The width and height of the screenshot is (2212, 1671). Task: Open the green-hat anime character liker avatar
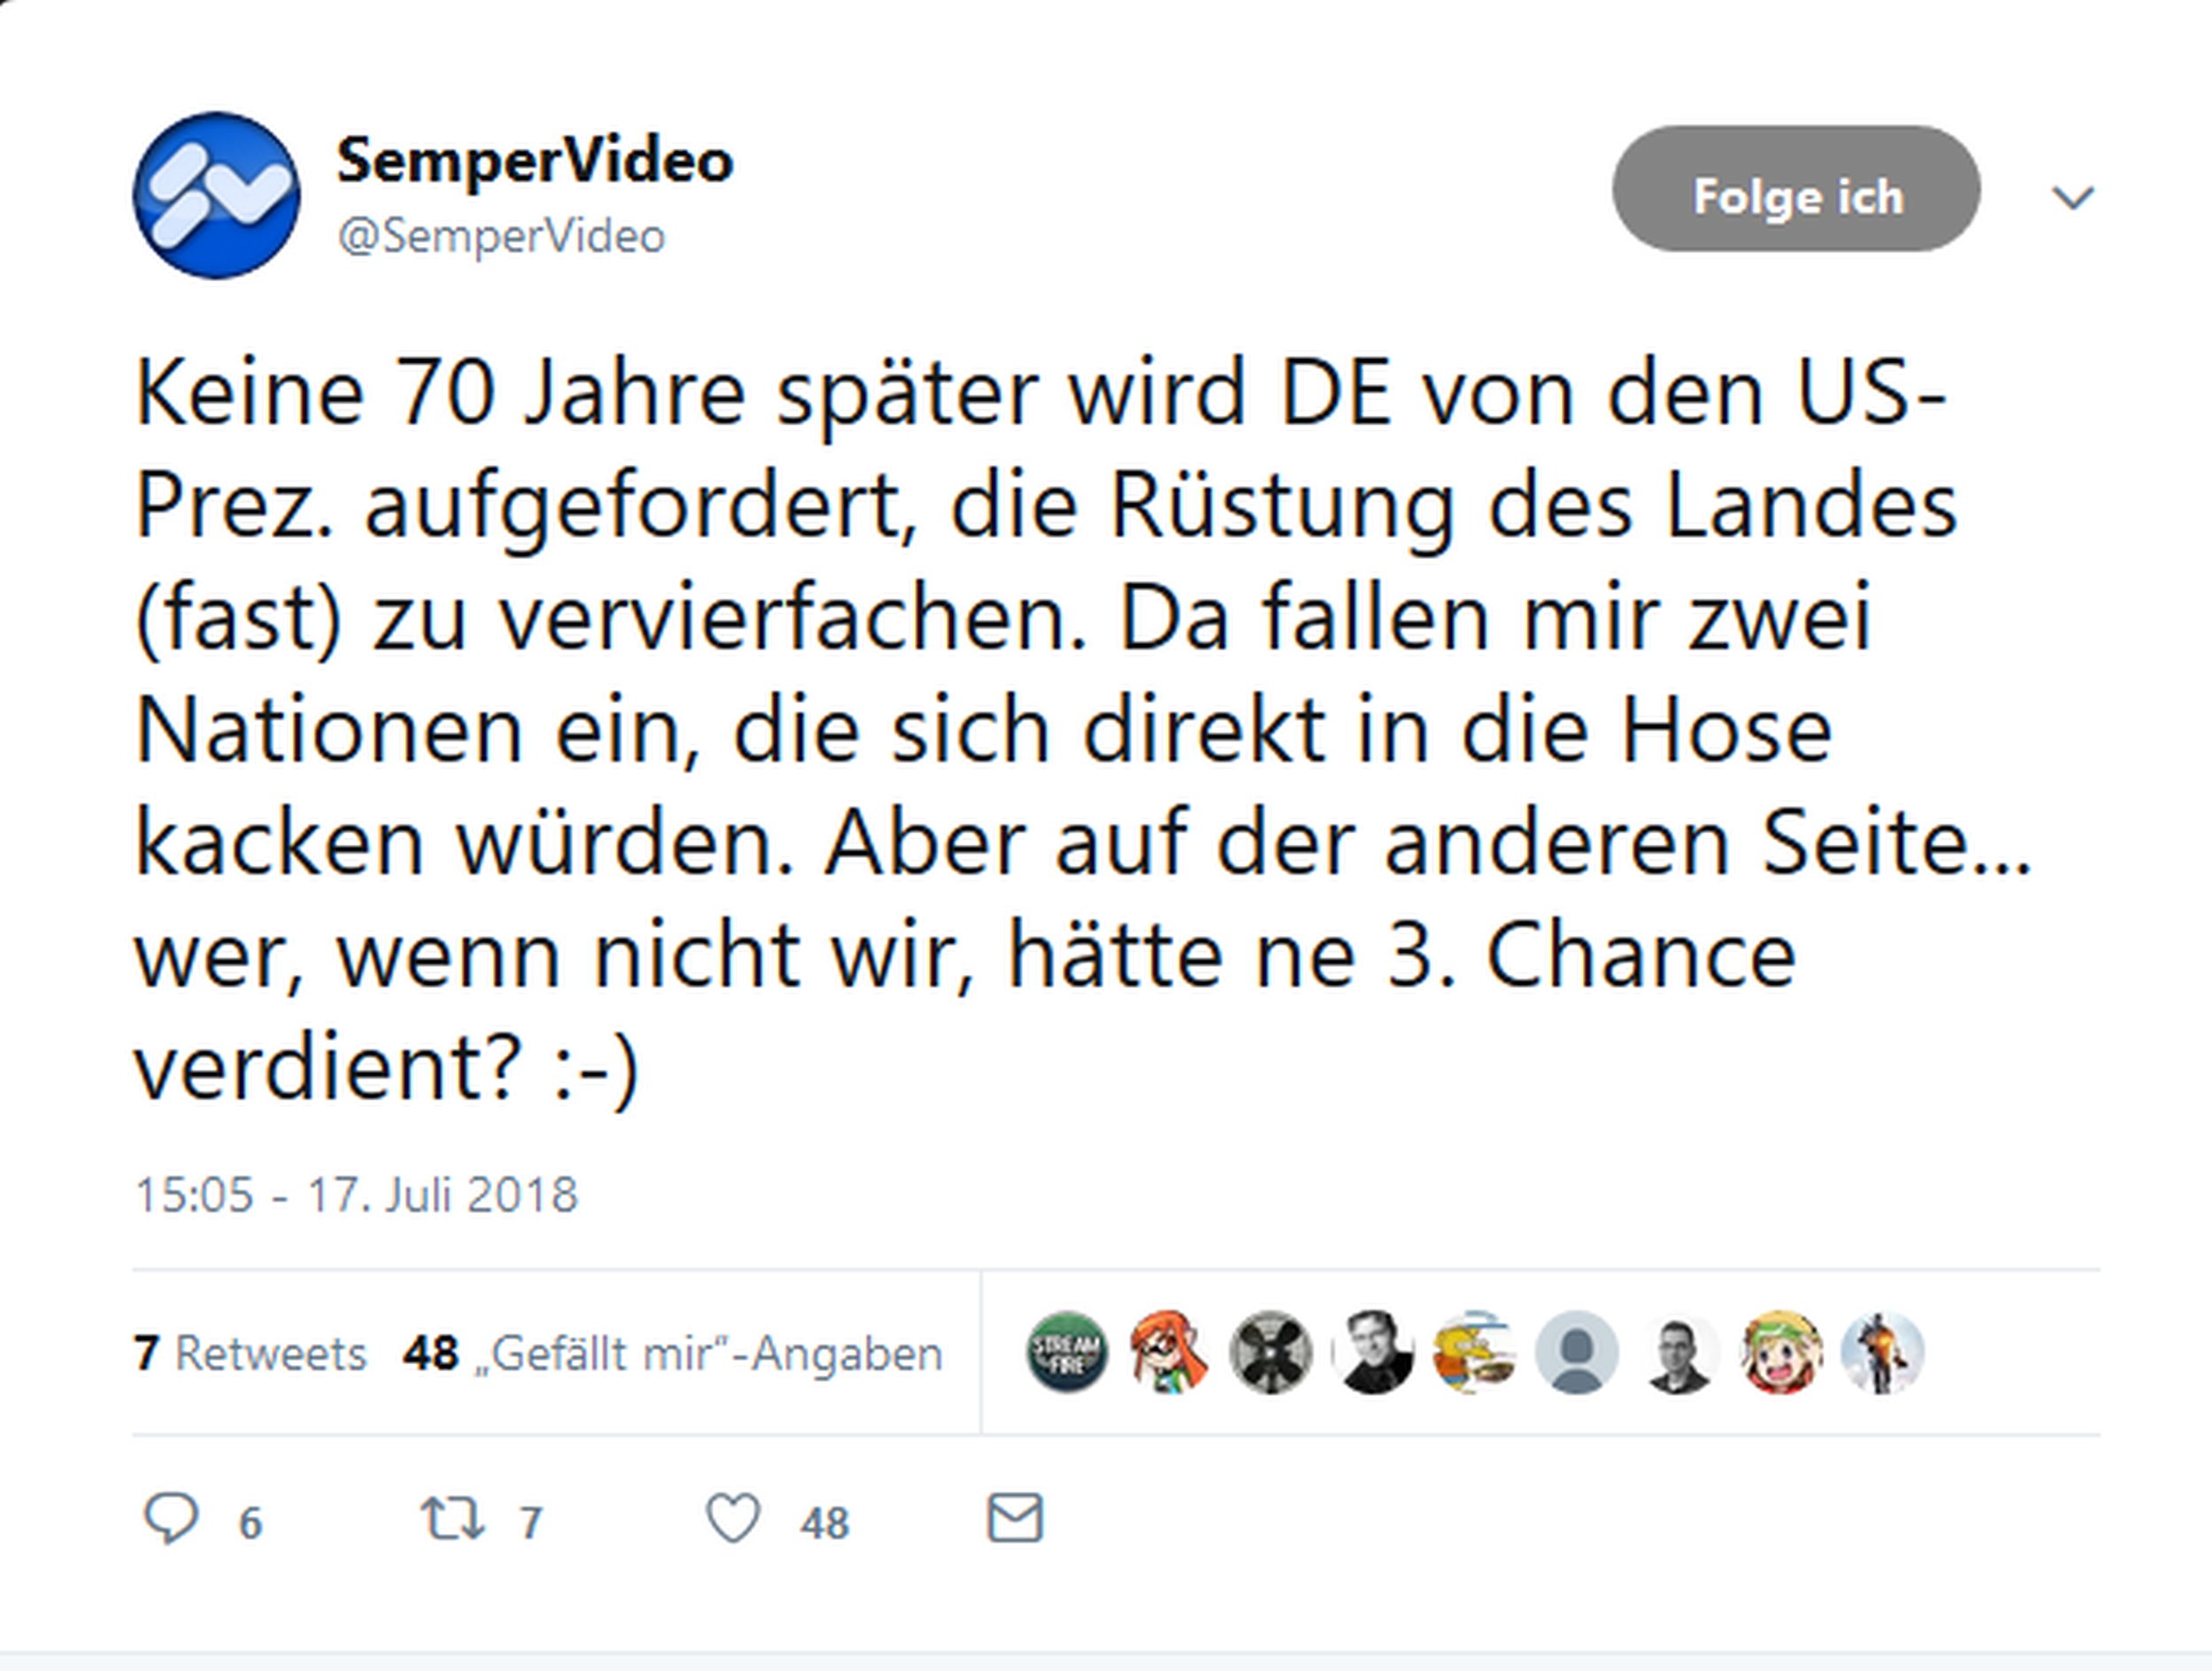tap(1780, 1353)
